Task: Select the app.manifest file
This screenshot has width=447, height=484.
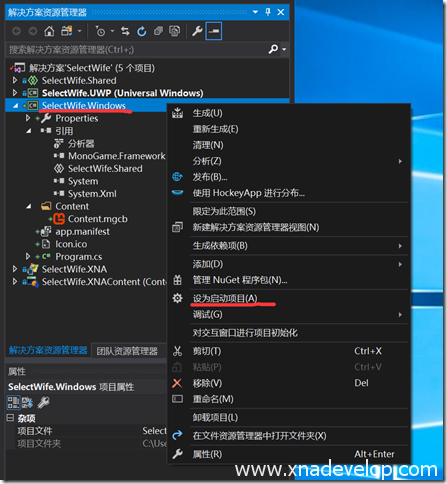Action: [82, 232]
